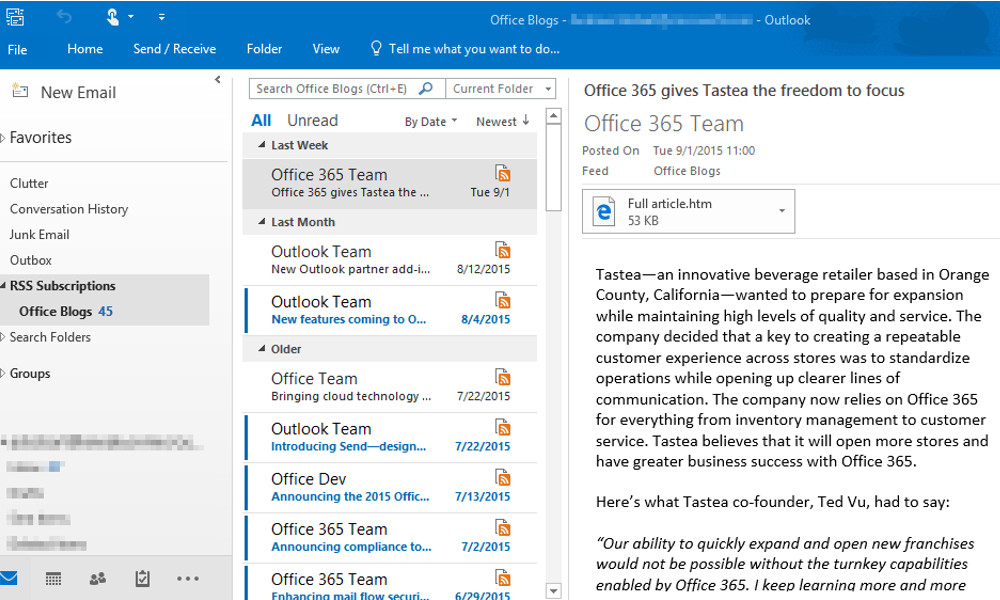The height and width of the screenshot is (600, 1000).
Task: Open the Tasks icon in navigation bar
Action: point(142,578)
